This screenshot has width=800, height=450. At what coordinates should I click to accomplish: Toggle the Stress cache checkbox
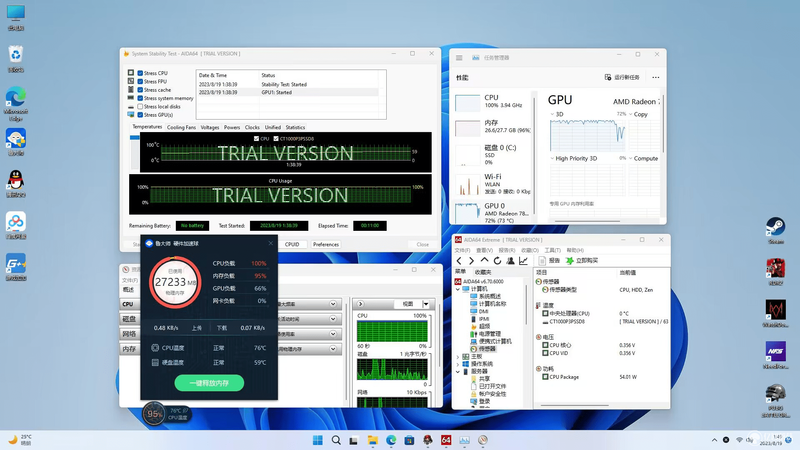click(x=140, y=90)
